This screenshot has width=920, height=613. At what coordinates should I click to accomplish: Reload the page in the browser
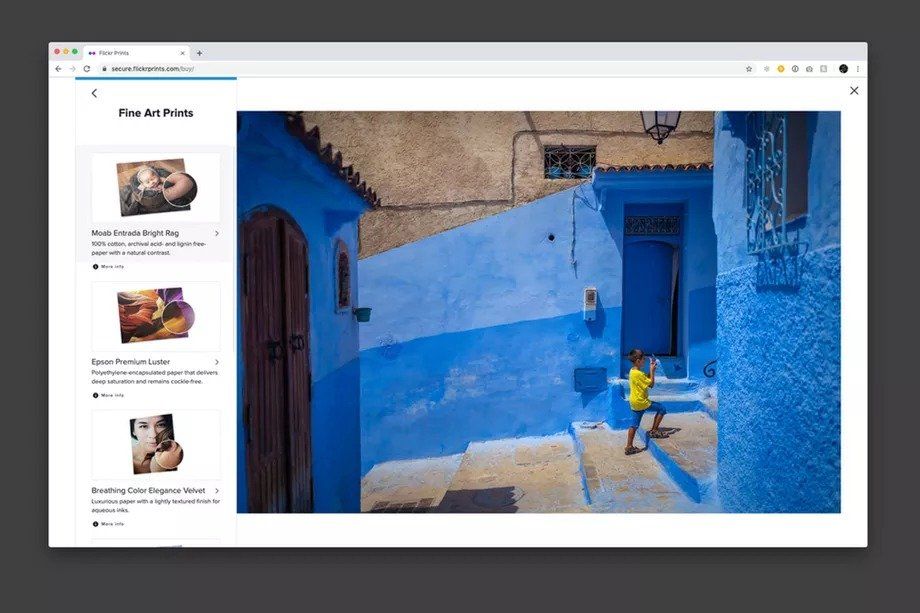[x=87, y=69]
